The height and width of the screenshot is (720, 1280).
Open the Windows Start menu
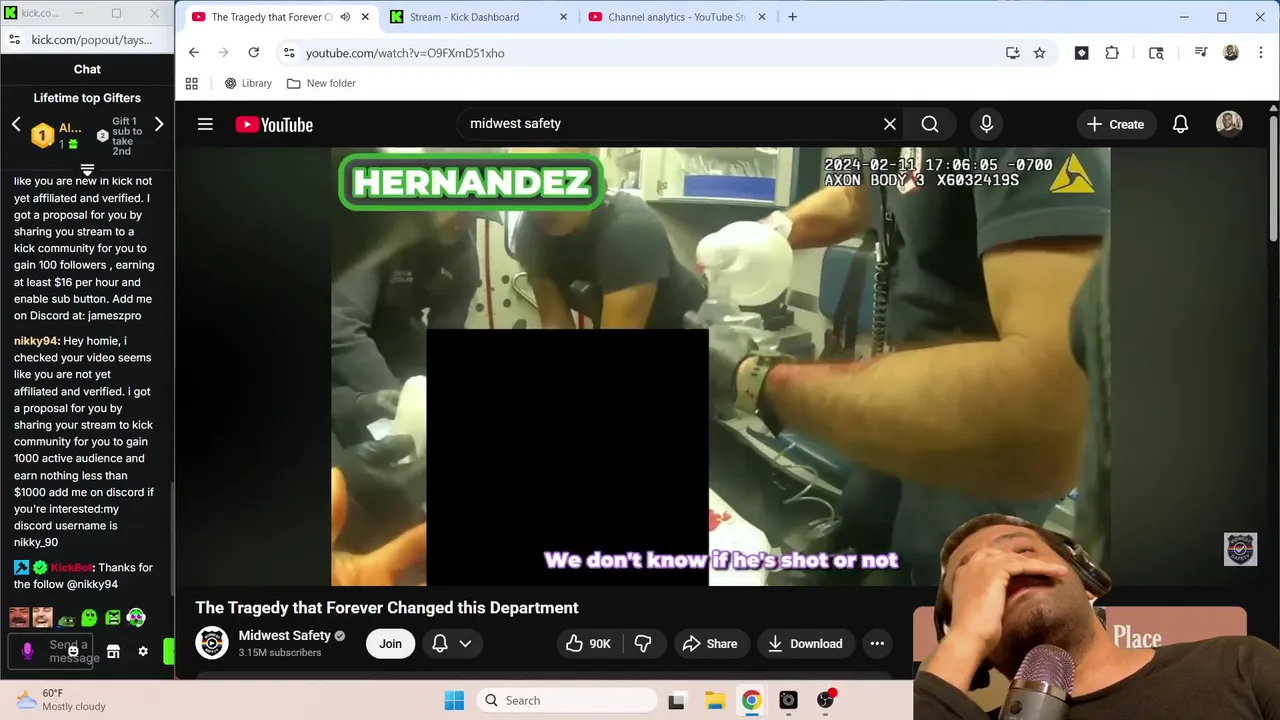point(454,700)
